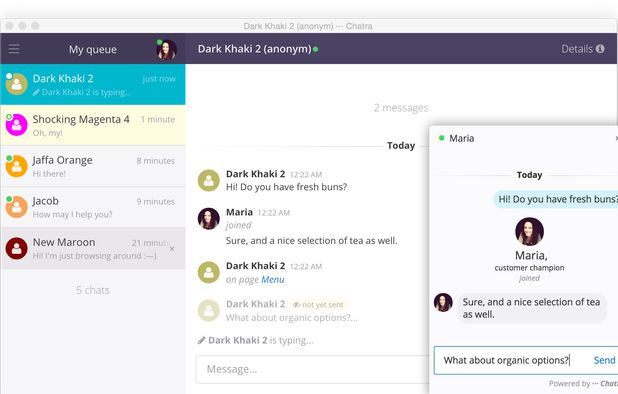Viewport: 618px width, 394px height.
Task: Click the faded avatar of the unsent message
Action: (208, 310)
